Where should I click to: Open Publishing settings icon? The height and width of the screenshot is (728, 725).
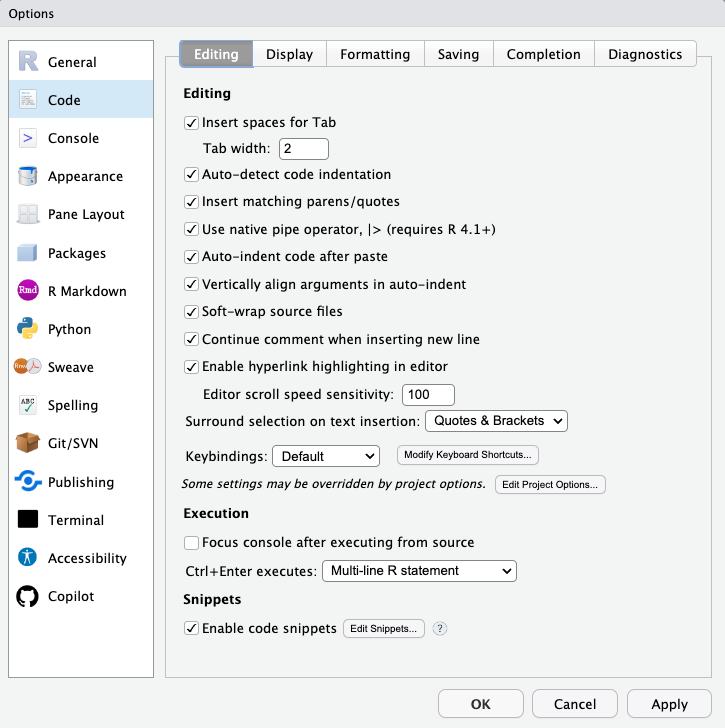(x=28, y=482)
